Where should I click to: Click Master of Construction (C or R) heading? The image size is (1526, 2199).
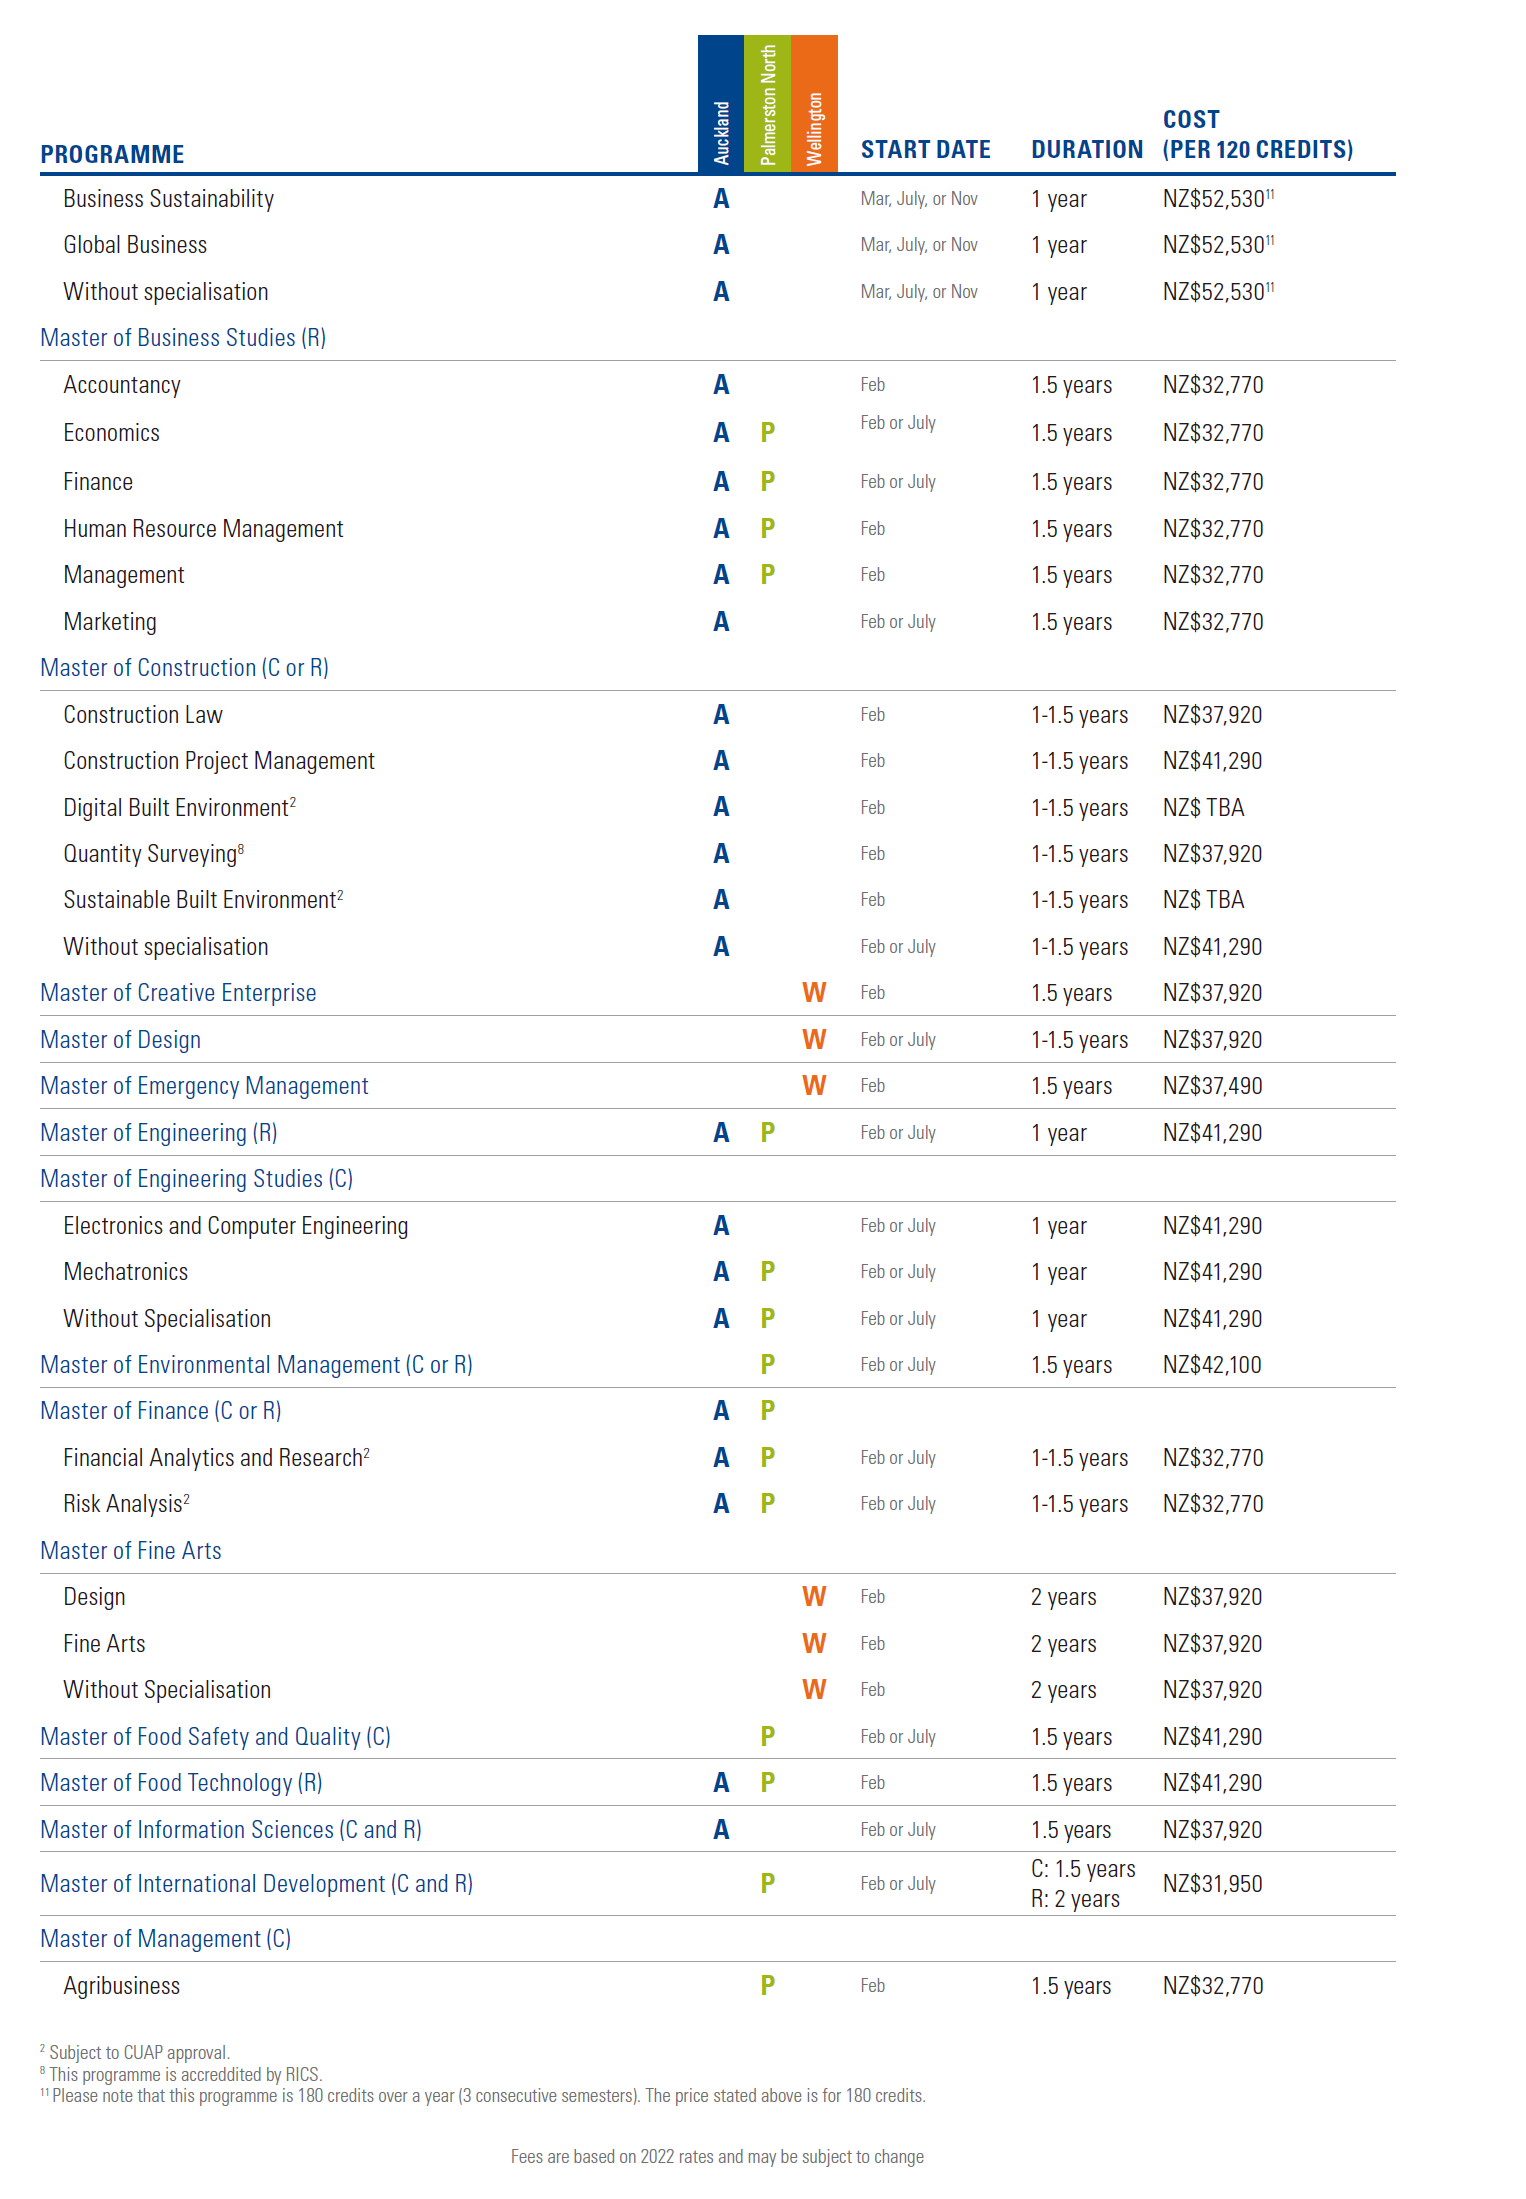pos(184,668)
